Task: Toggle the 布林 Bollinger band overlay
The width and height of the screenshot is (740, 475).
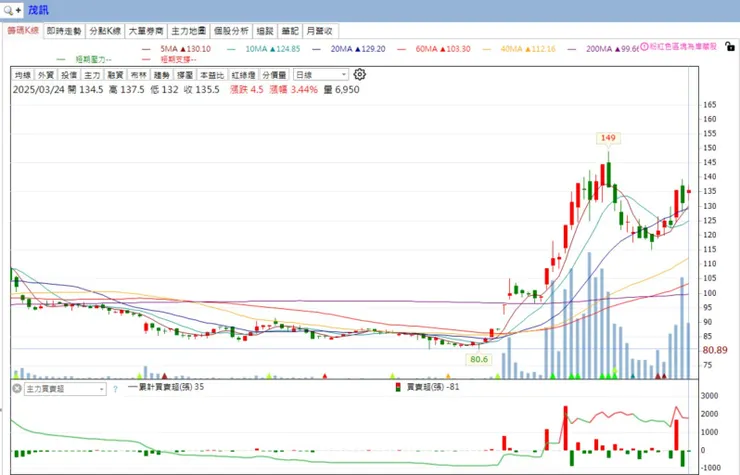Action: coord(138,75)
